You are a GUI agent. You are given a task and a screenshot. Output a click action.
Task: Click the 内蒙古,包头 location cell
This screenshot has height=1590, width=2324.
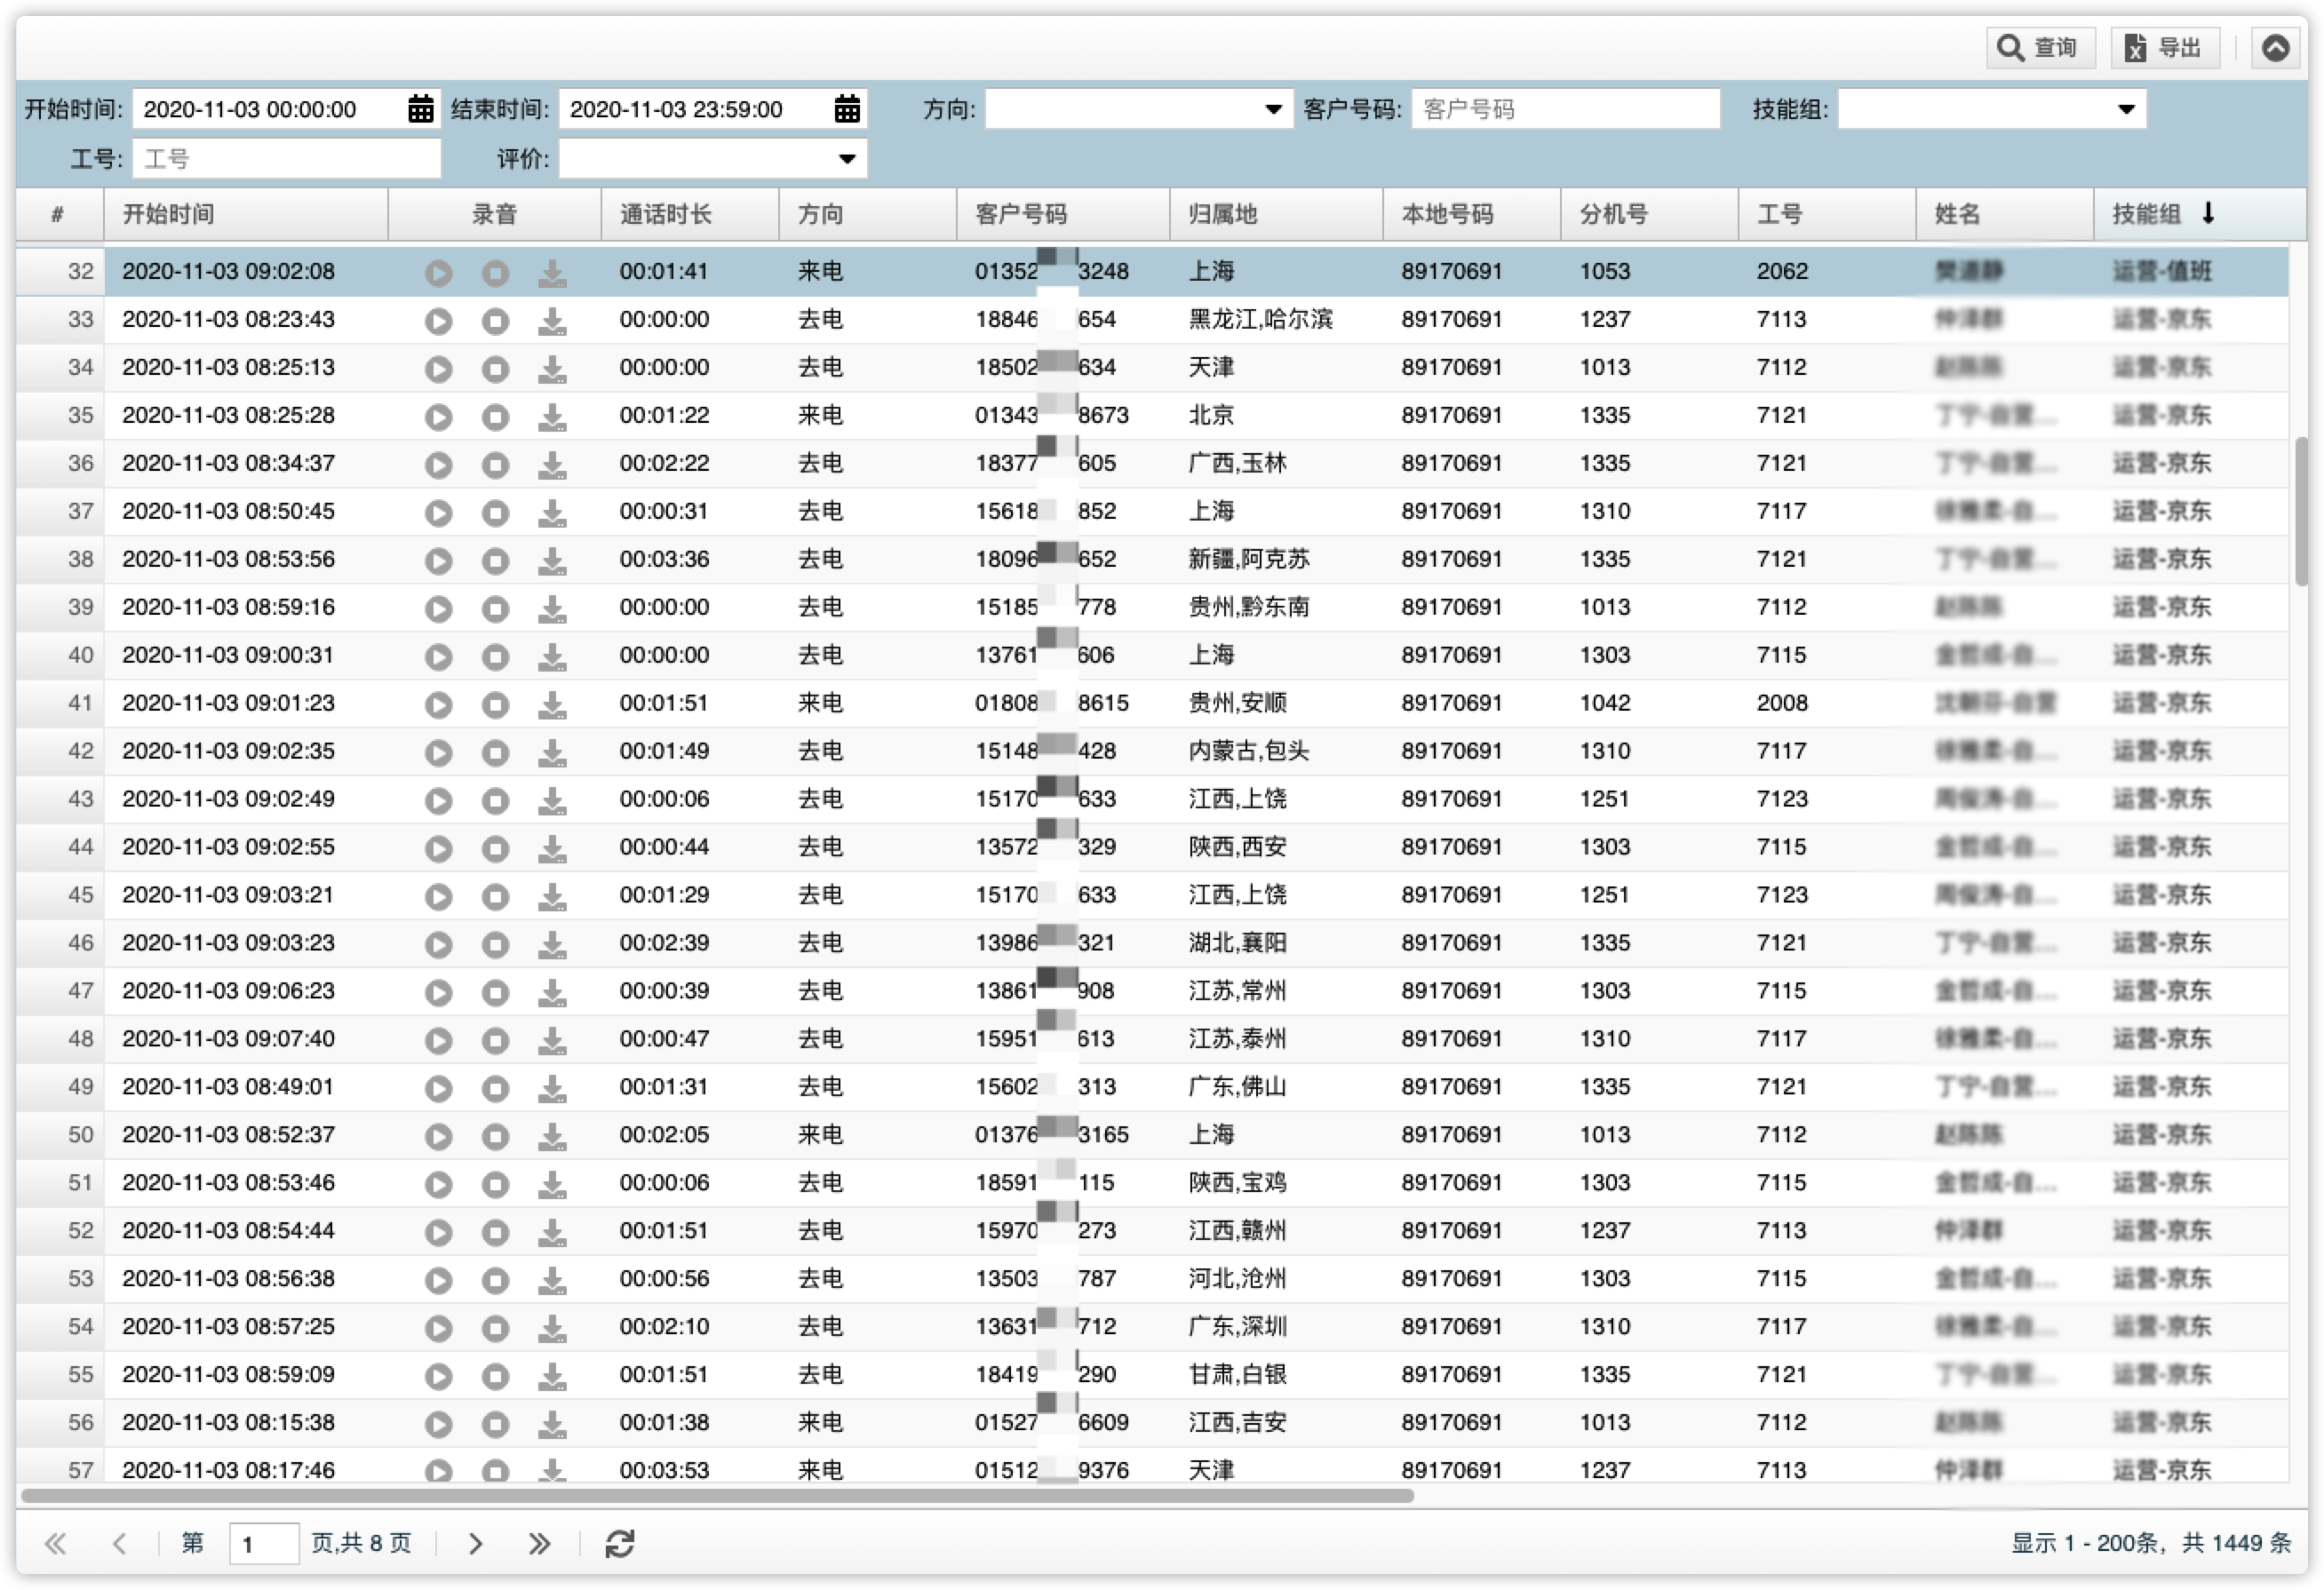[x=1249, y=752]
